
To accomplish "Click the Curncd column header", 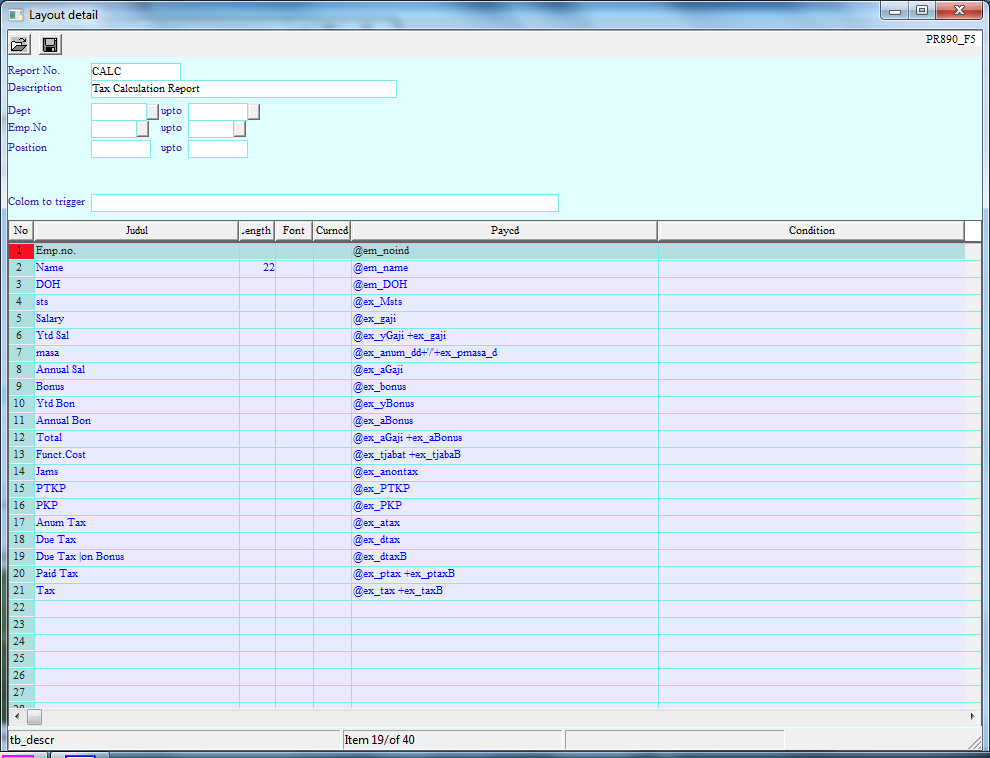I will [x=332, y=231].
